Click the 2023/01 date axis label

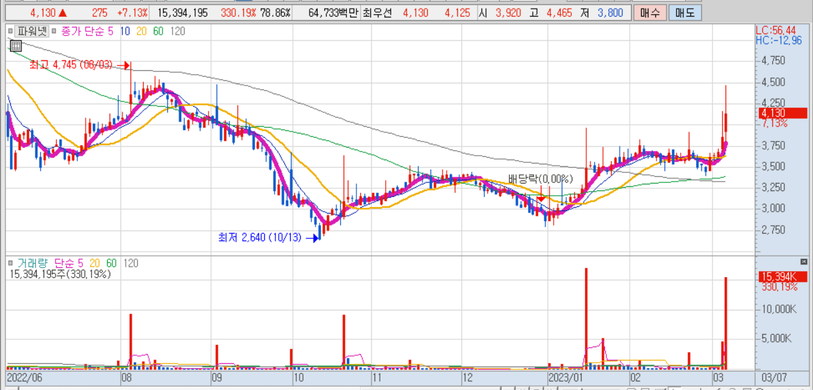point(565,377)
